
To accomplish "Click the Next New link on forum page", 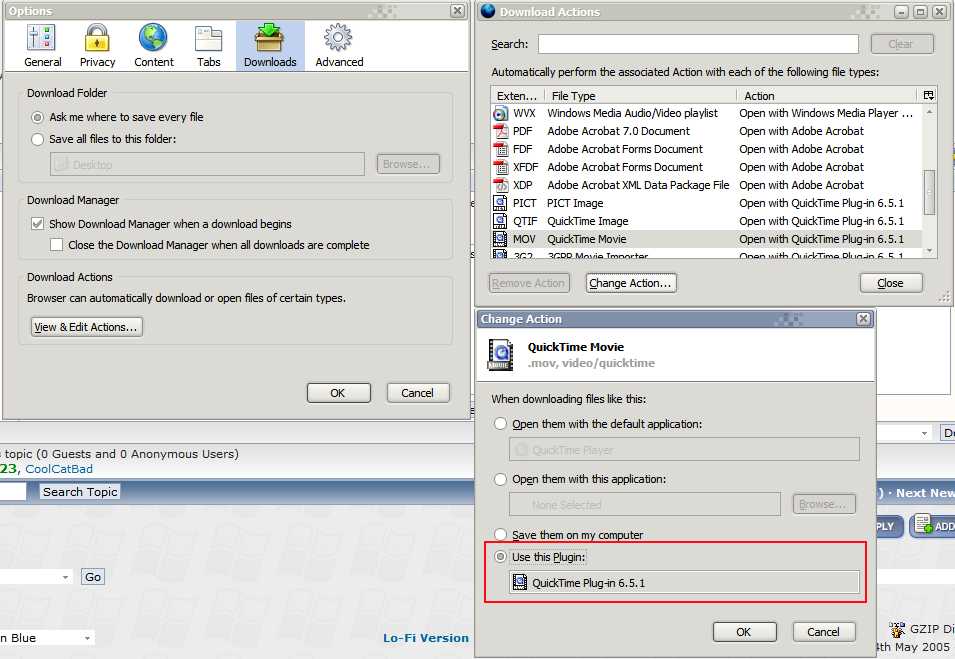I will tap(925, 493).
